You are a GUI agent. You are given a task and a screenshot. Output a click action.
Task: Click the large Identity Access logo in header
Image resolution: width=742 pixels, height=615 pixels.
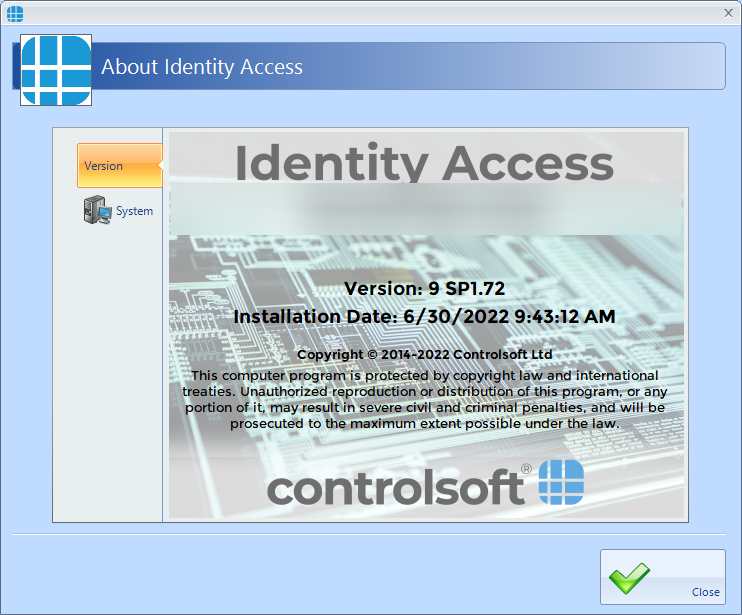(x=56, y=70)
